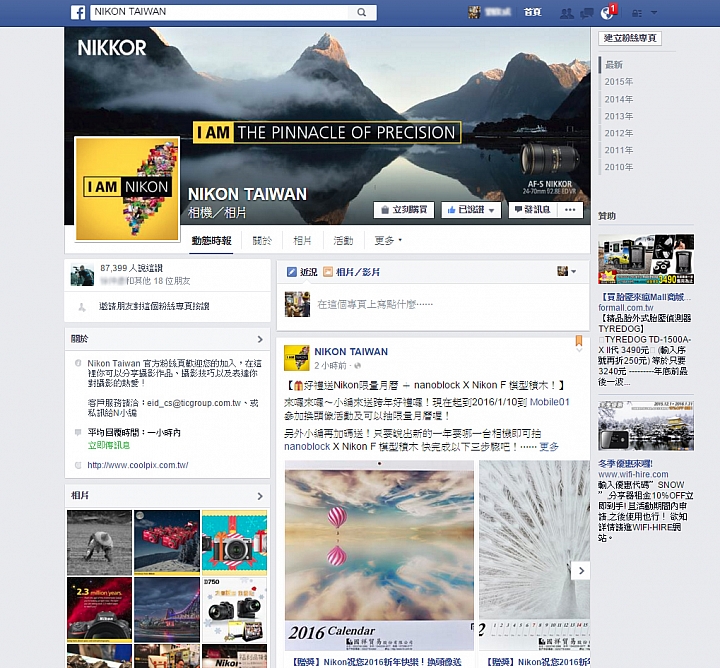Switch to the 相片 tab
The height and width of the screenshot is (668, 720).
pyautogui.click(x=302, y=241)
